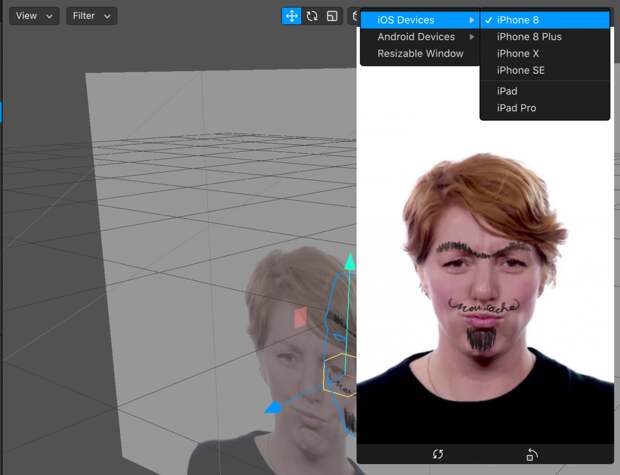Select the rotate tool icon
Image resolution: width=620 pixels, height=475 pixels.
click(x=312, y=16)
